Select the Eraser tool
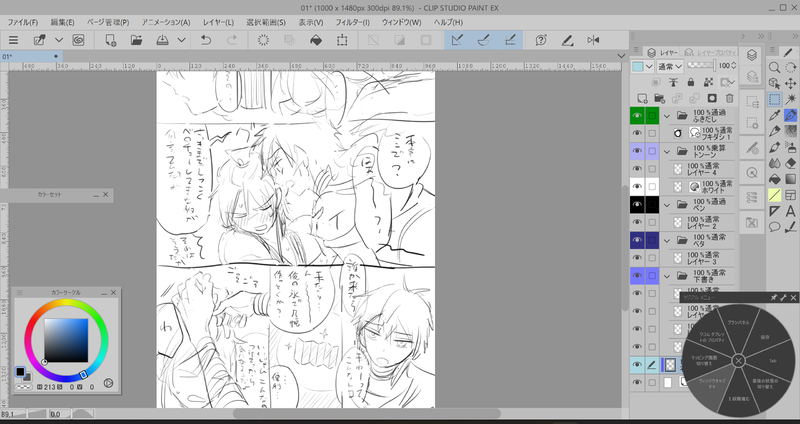 pyautogui.click(x=790, y=163)
